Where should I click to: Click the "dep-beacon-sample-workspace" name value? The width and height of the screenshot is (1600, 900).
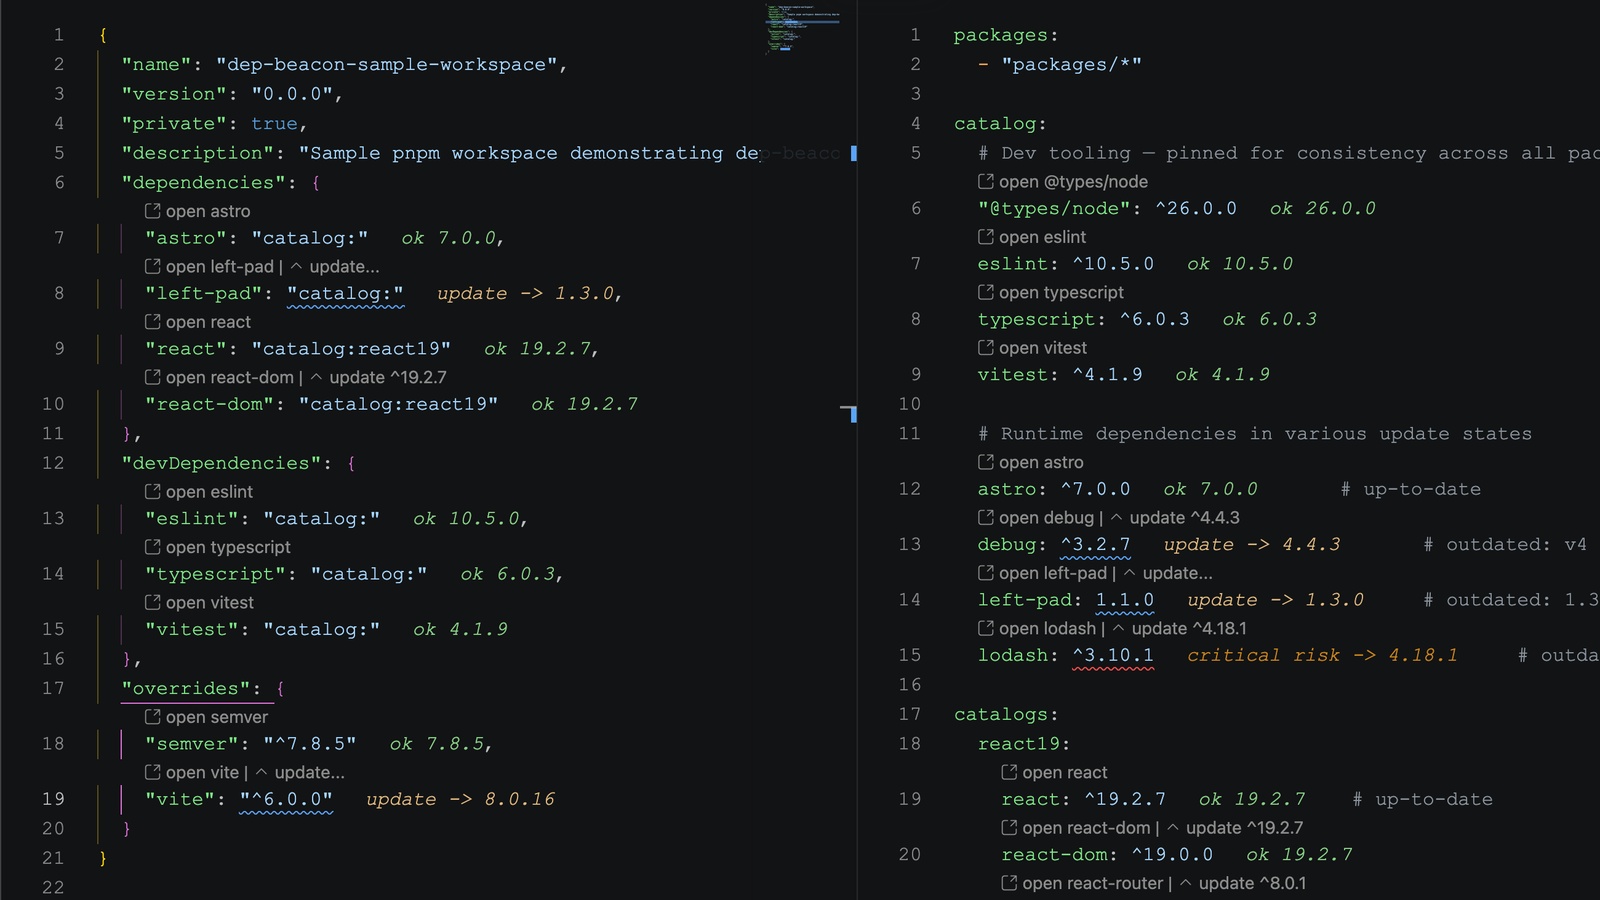click(387, 64)
